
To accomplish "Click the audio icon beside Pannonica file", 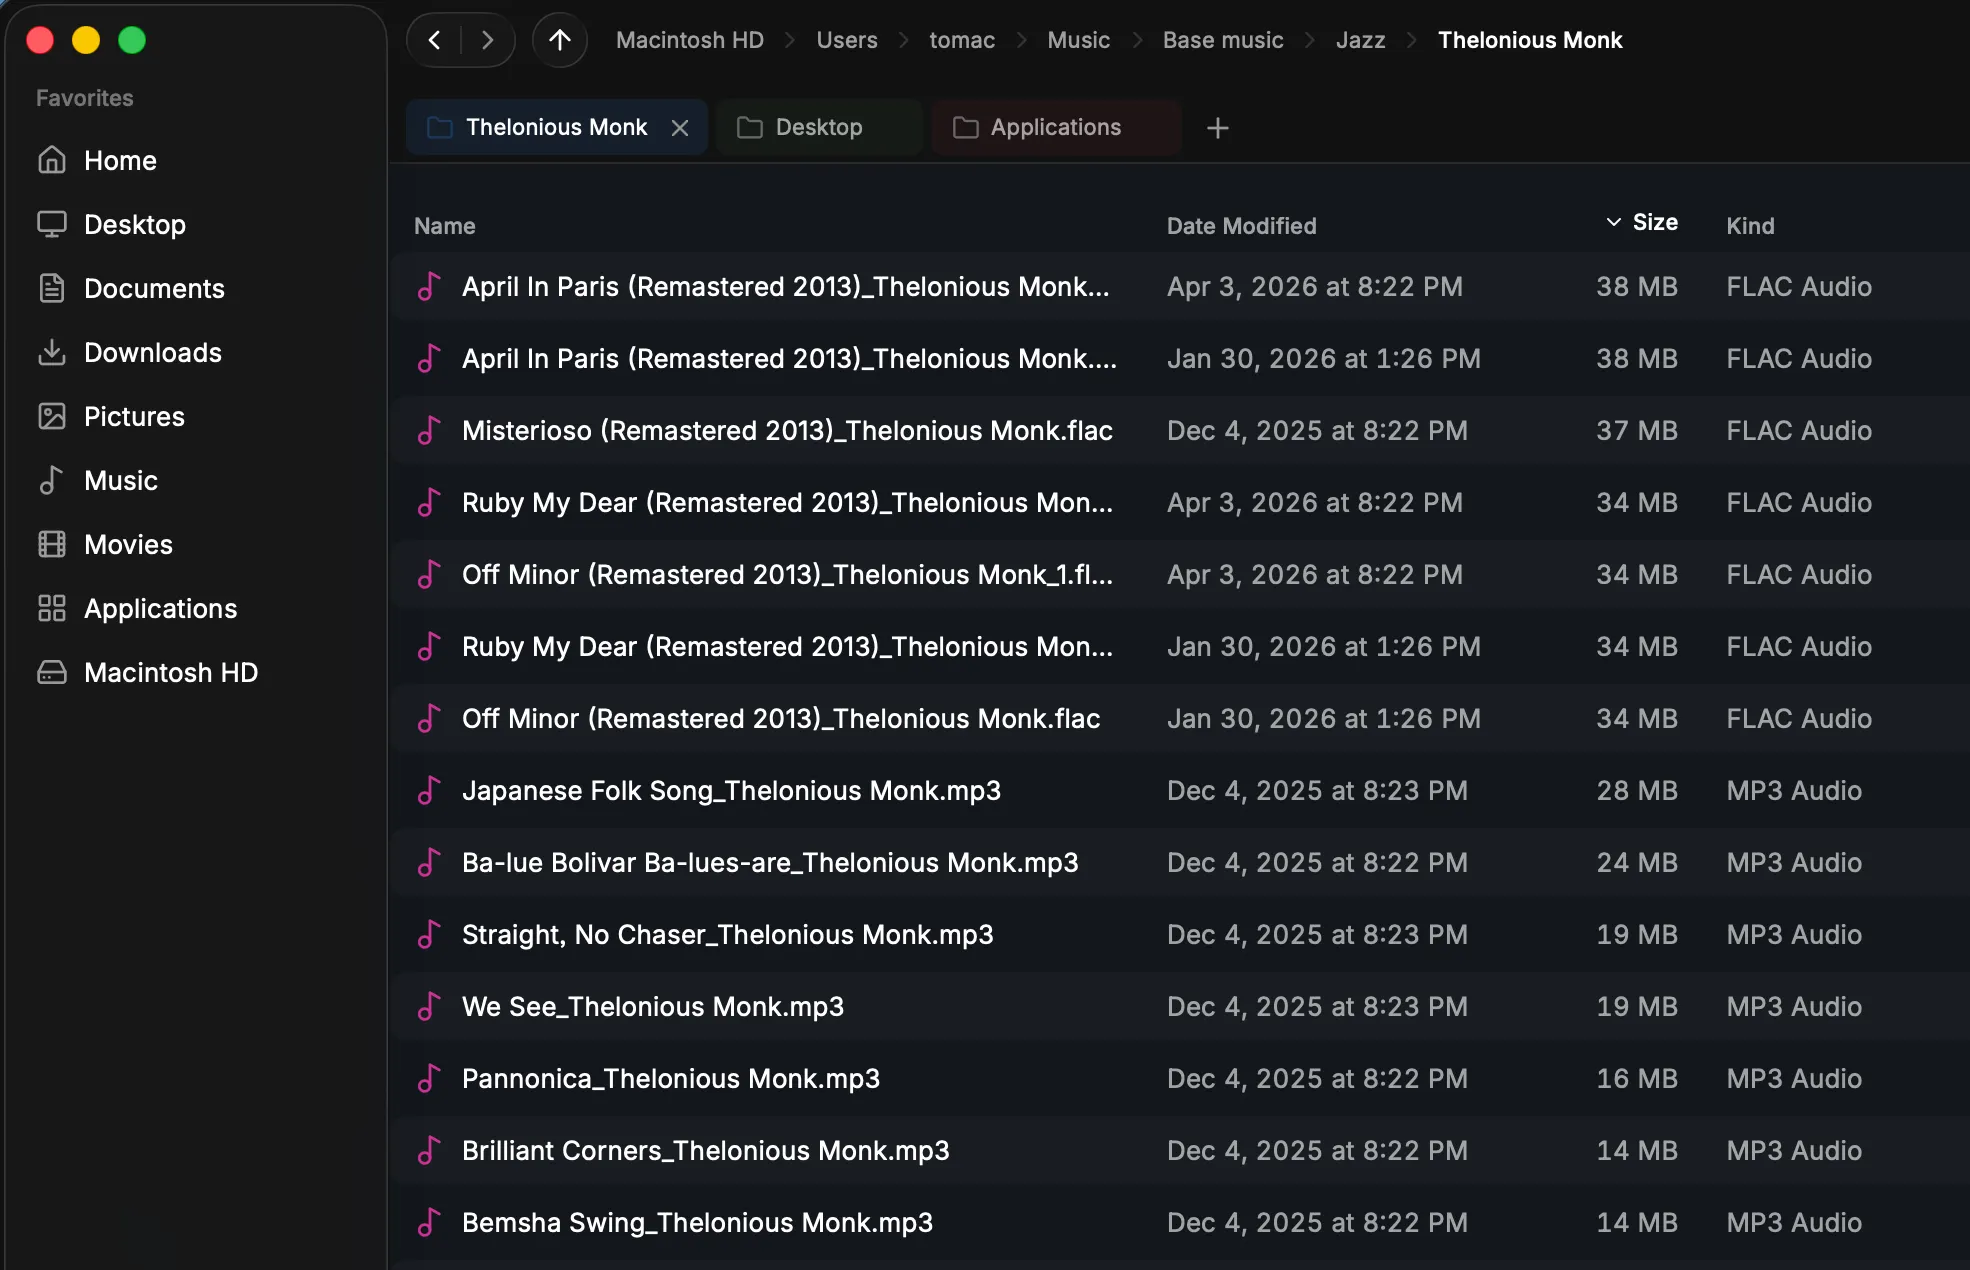I will point(429,1078).
